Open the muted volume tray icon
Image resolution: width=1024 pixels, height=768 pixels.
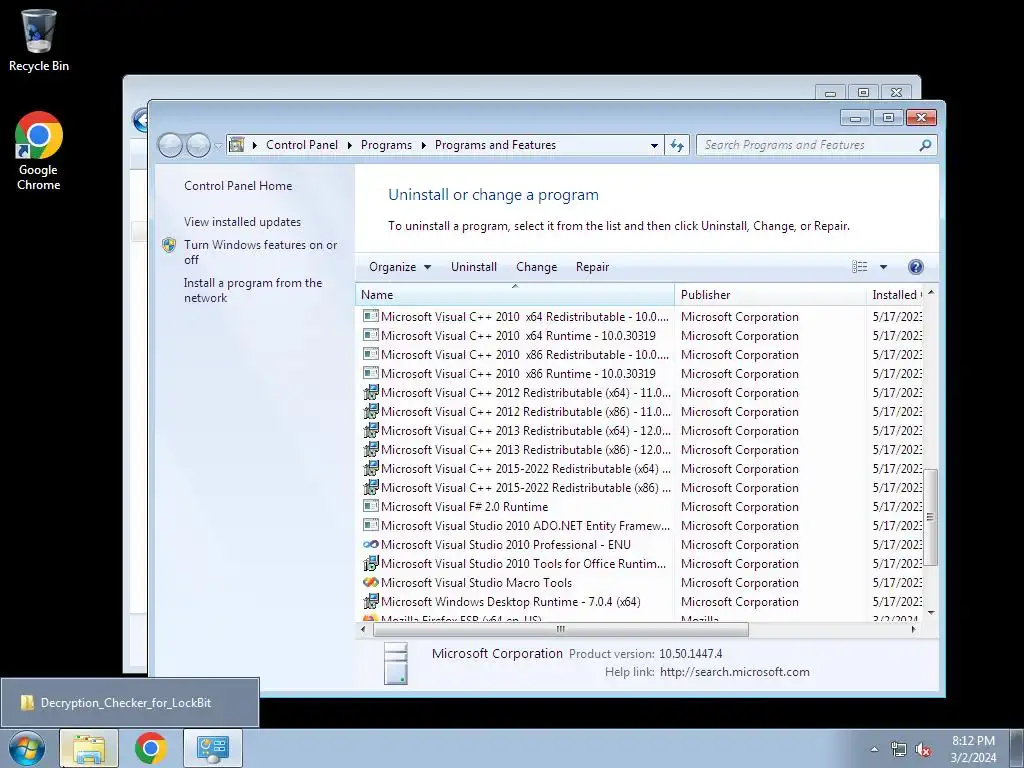tap(923, 749)
